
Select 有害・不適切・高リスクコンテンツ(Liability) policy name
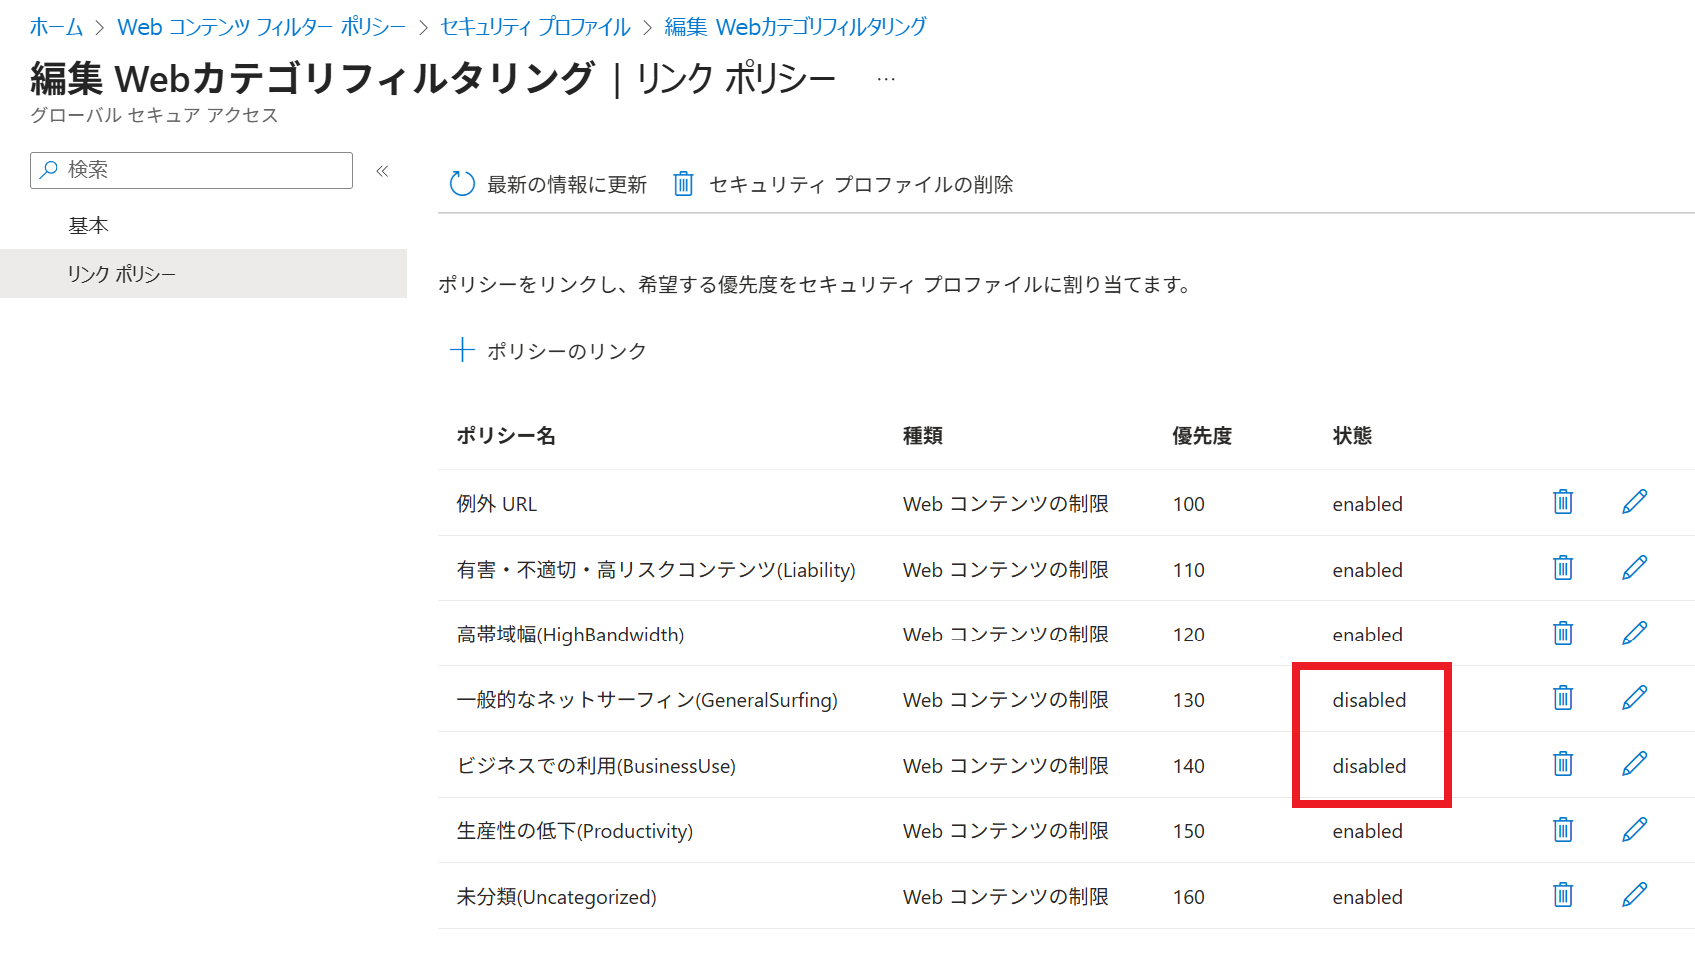pyautogui.click(x=656, y=570)
